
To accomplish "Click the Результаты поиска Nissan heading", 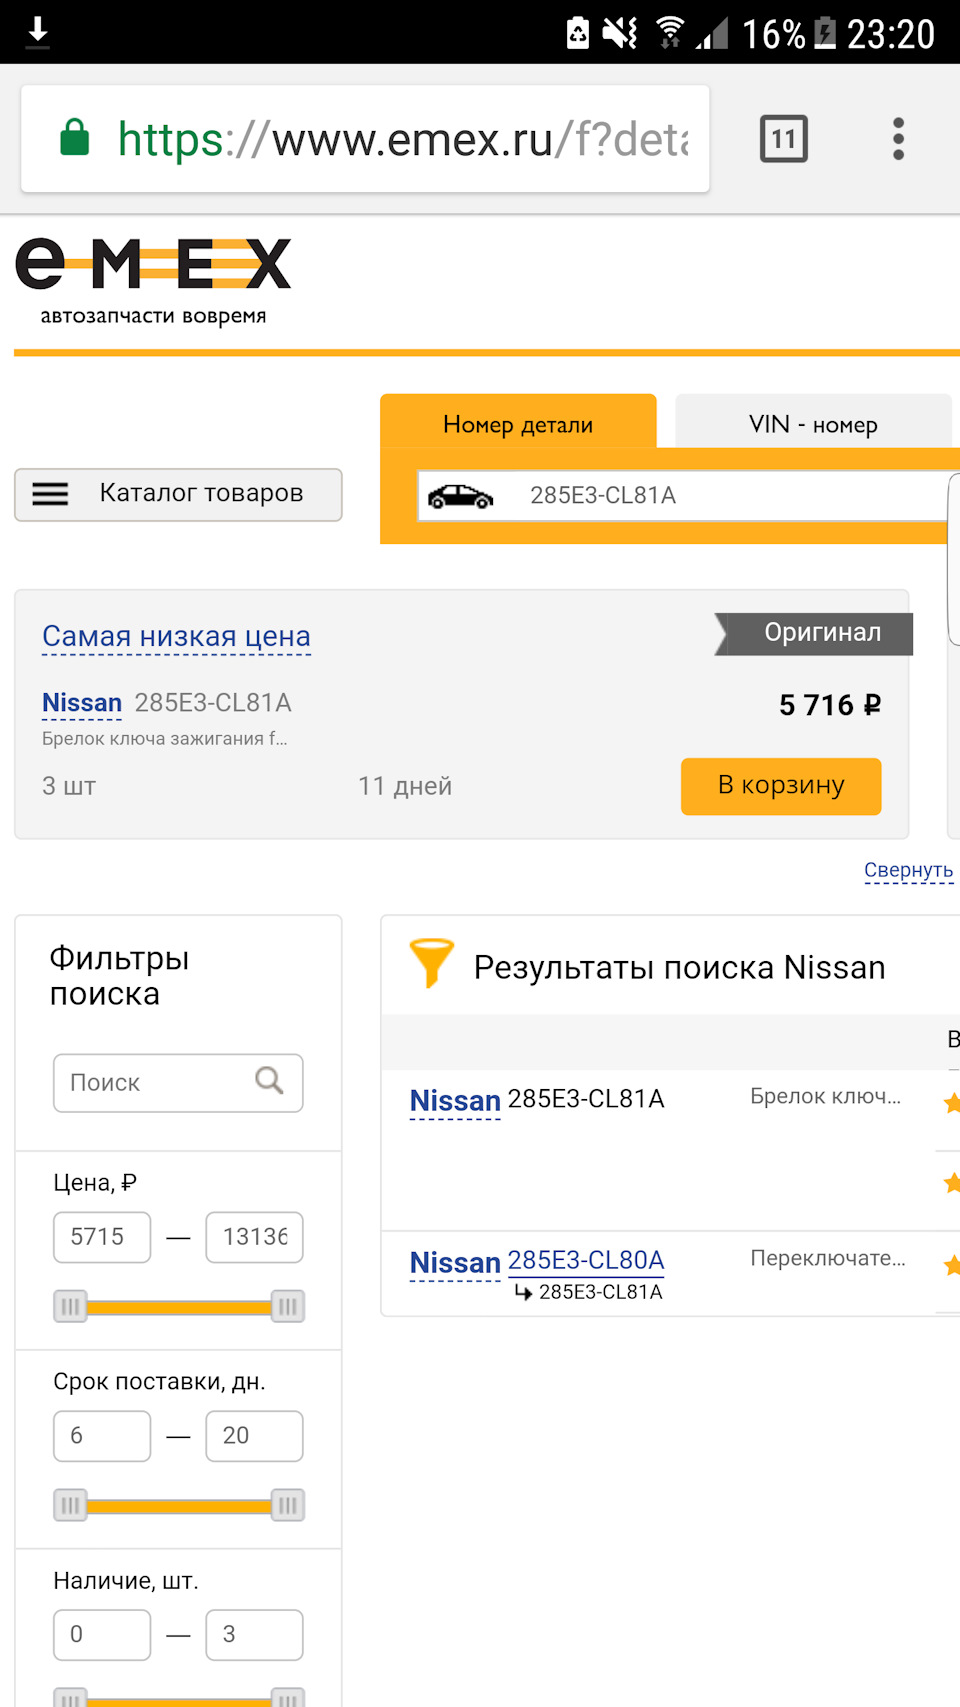I will (679, 967).
